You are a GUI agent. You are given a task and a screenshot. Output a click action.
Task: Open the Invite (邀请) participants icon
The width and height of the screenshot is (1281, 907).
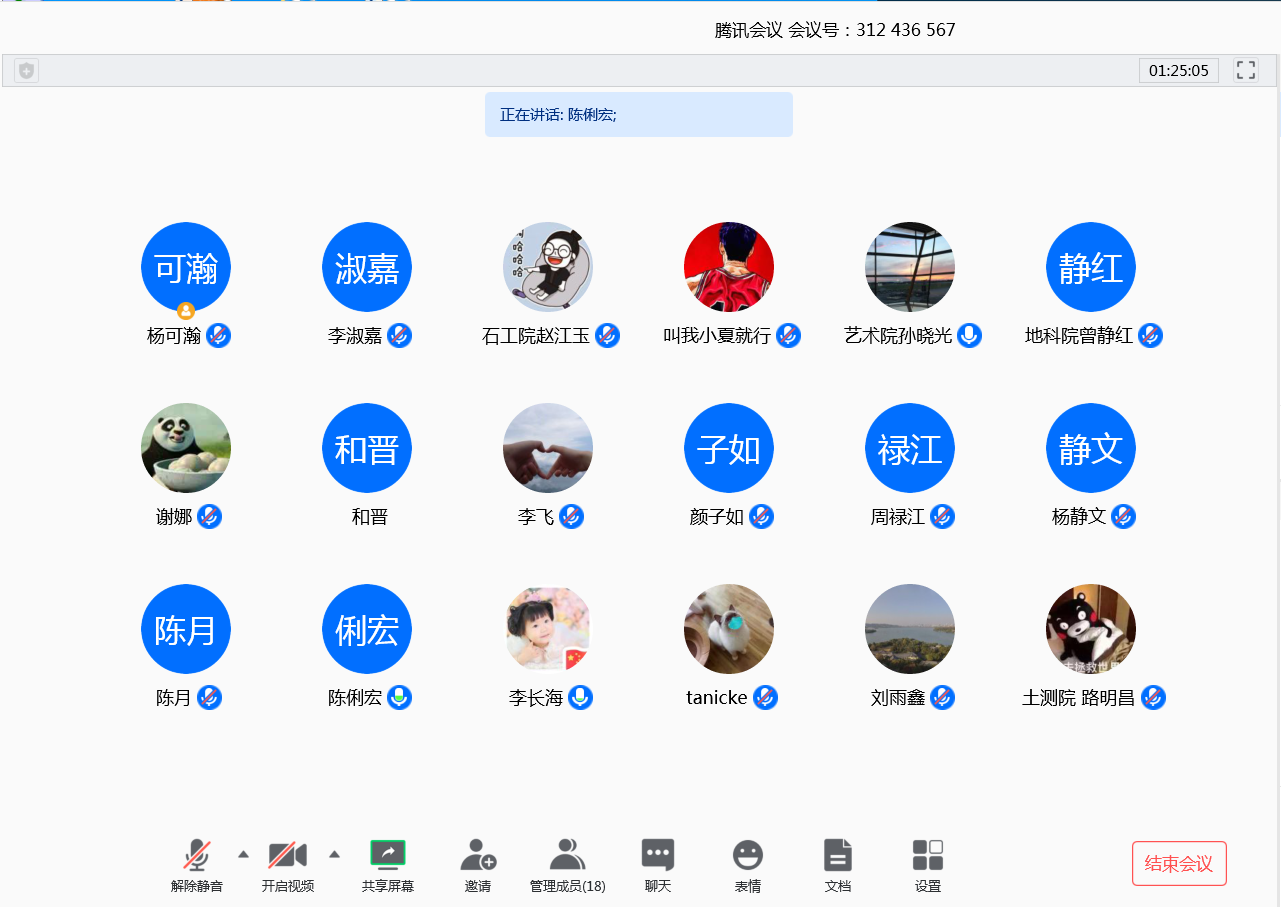[x=478, y=856]
